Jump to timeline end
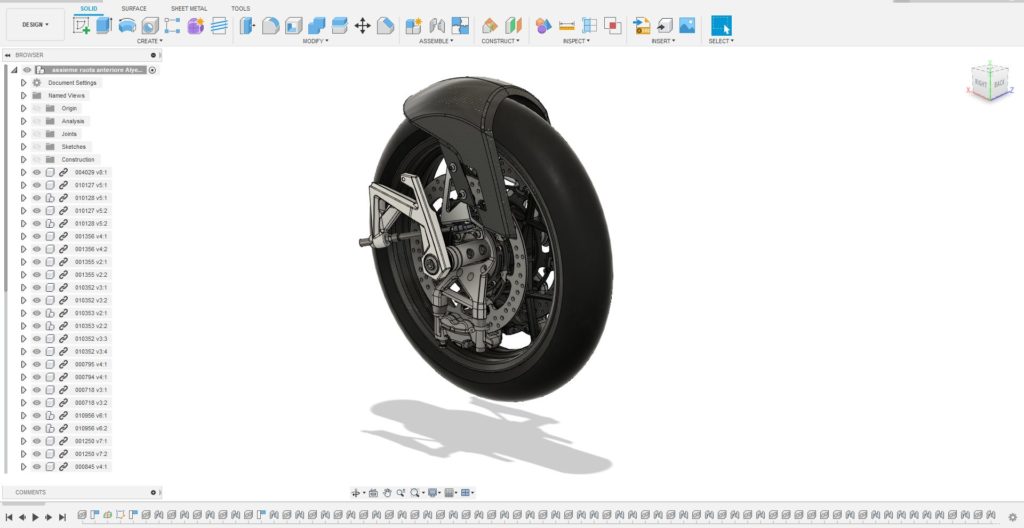This screenshot has width=1024, height=528. 62,517
